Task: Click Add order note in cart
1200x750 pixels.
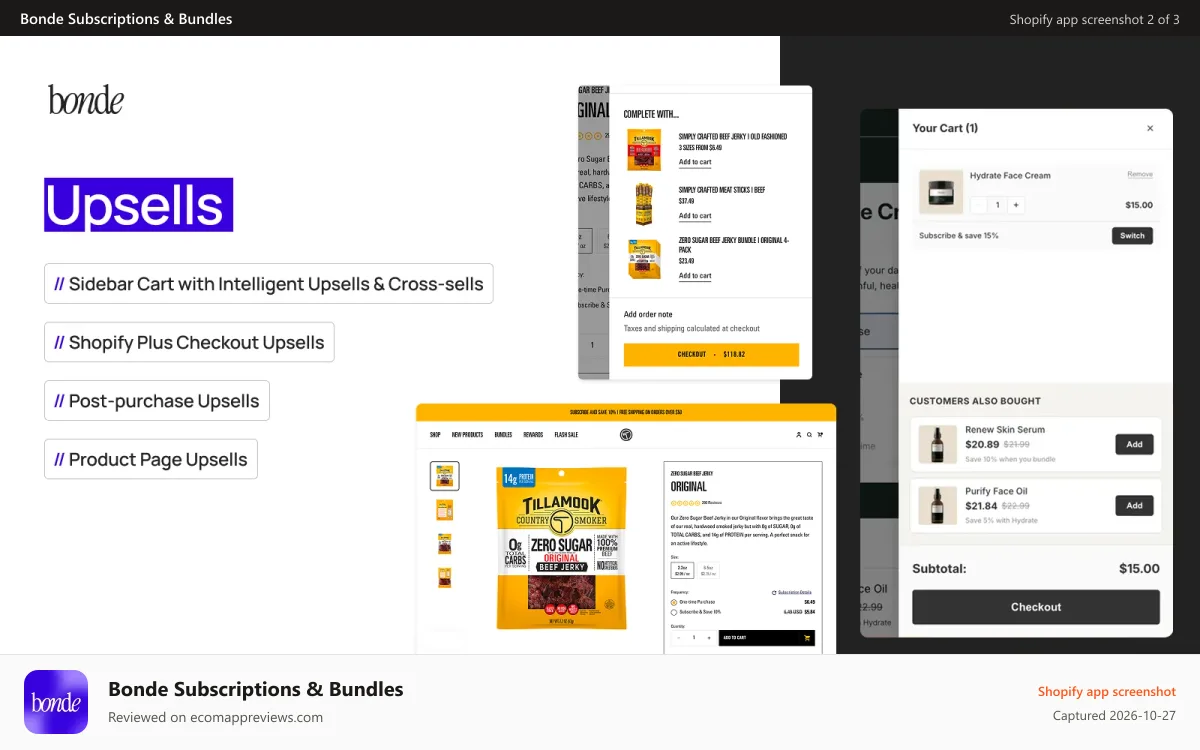Action: pyautogui.click(x=648, y=315)
